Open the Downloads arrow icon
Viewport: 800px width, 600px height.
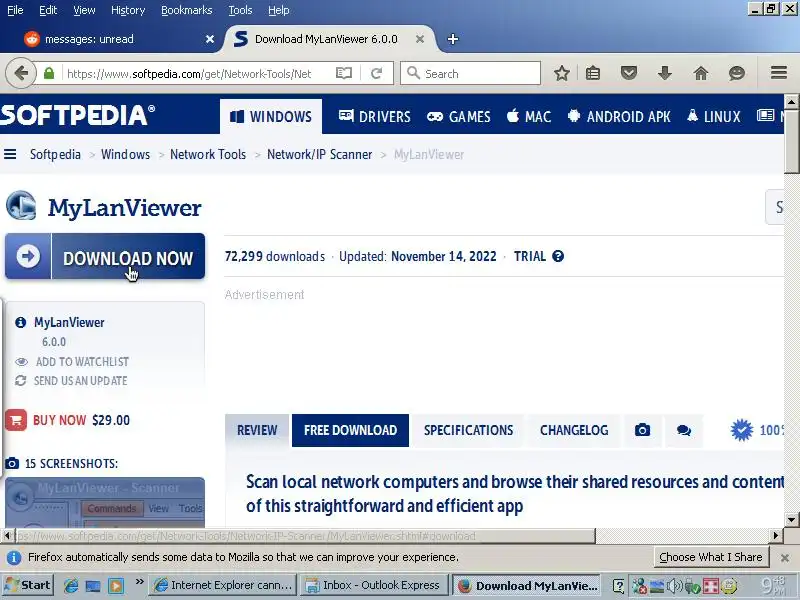(x=664, y=73)
